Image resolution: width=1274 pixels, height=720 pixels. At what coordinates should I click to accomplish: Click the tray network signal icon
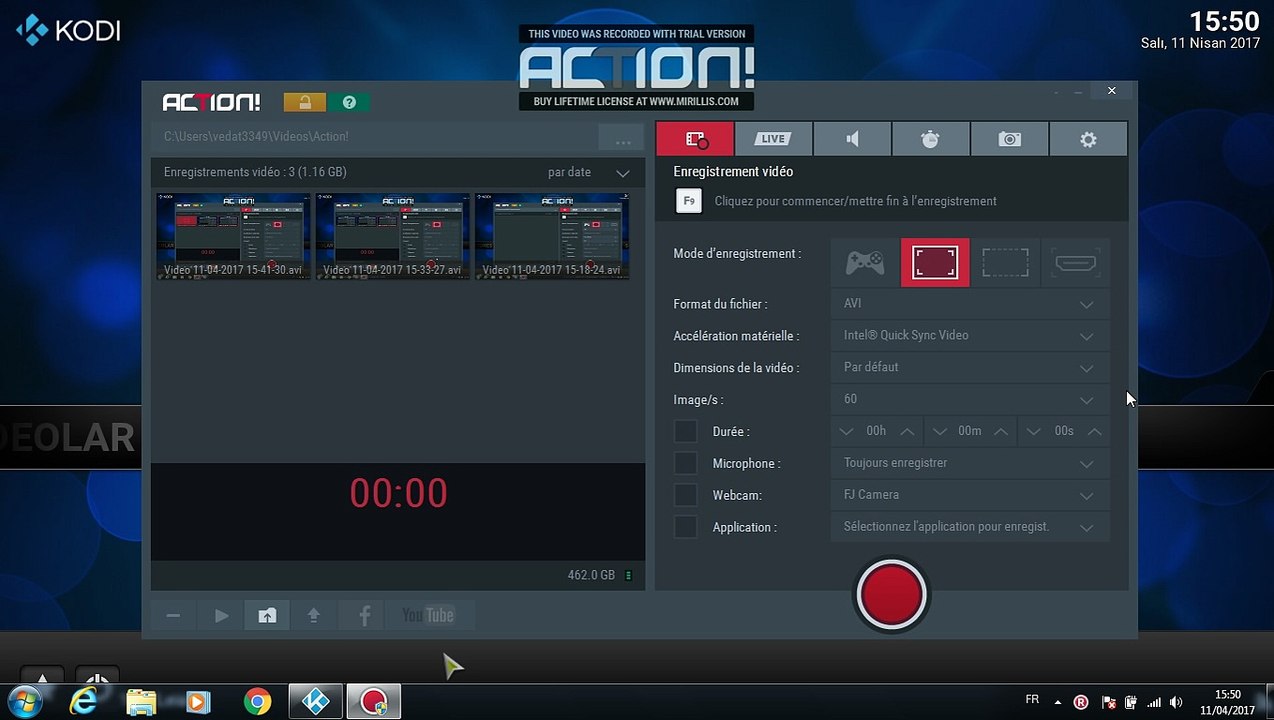(x=1153, y=702)
